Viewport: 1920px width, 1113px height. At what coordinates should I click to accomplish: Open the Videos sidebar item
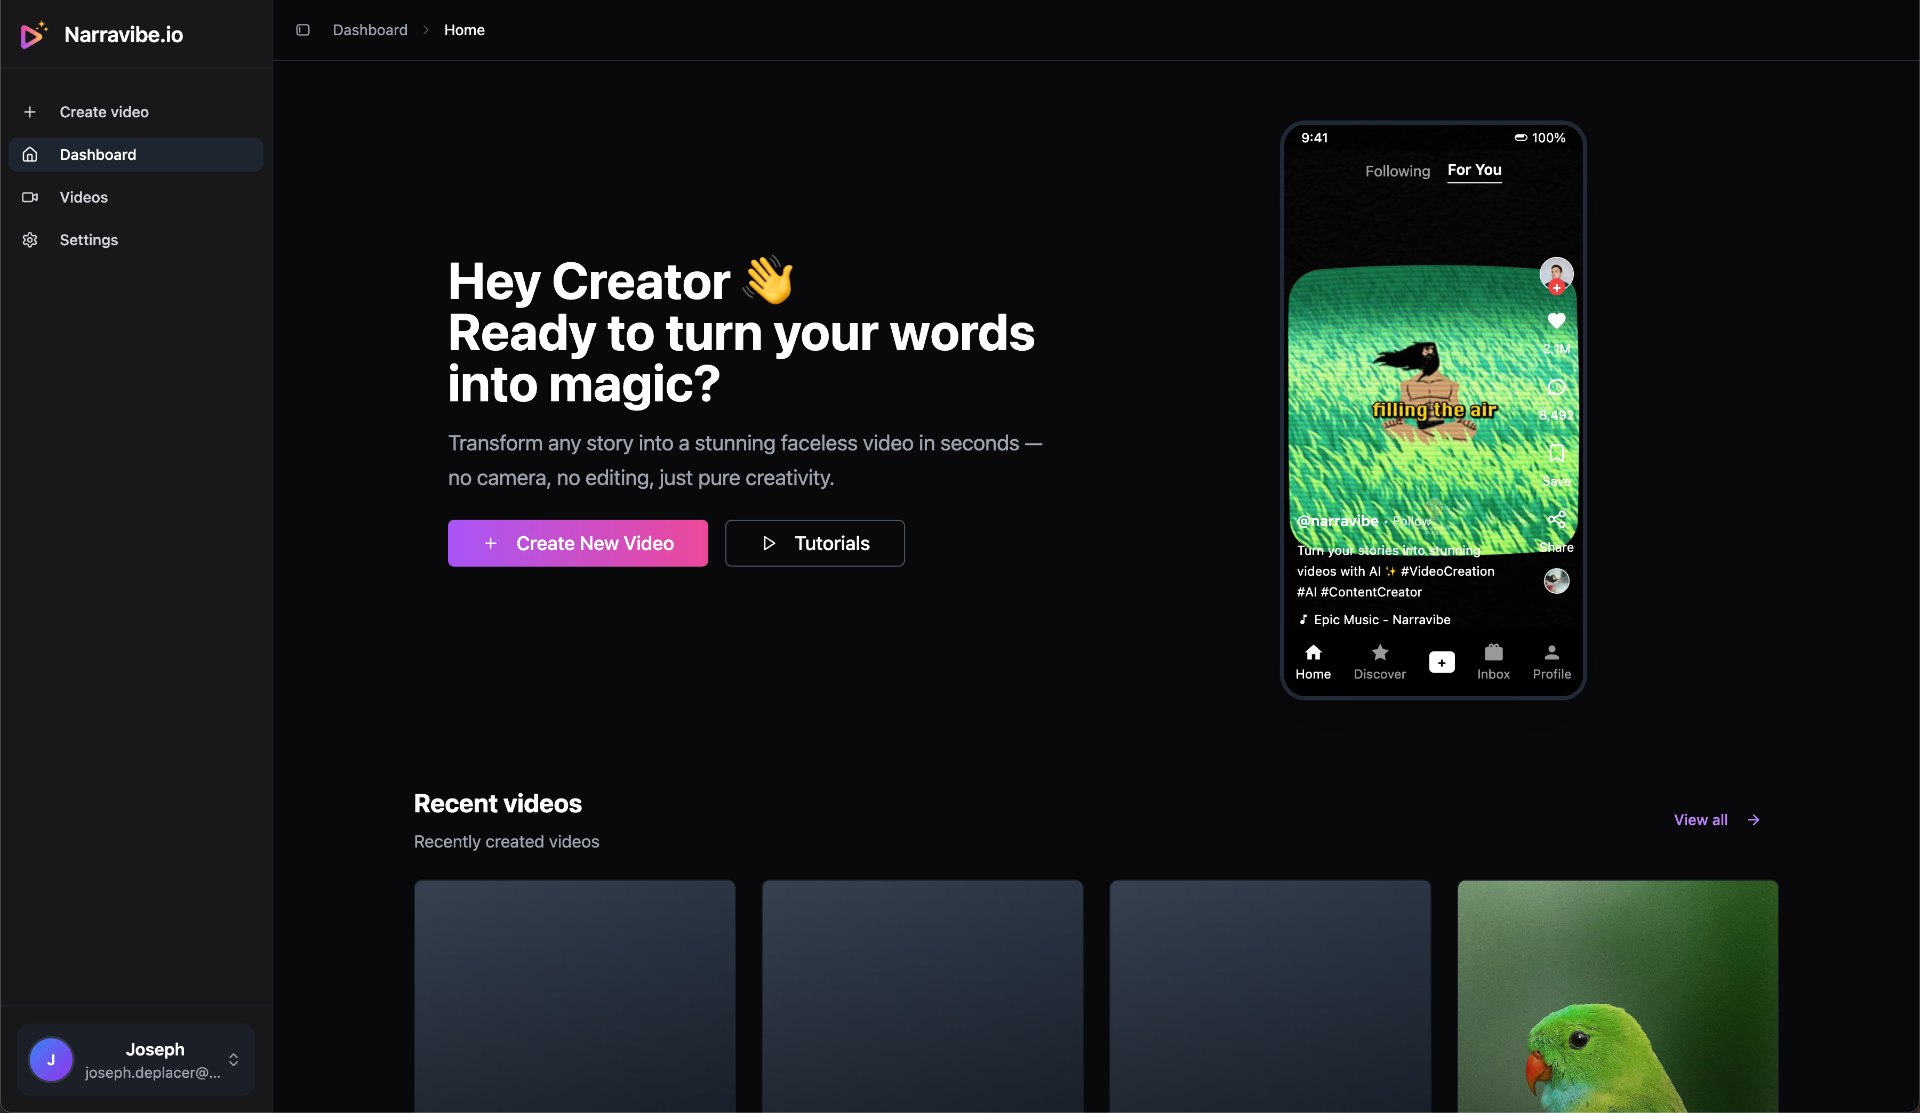[84, 197]
